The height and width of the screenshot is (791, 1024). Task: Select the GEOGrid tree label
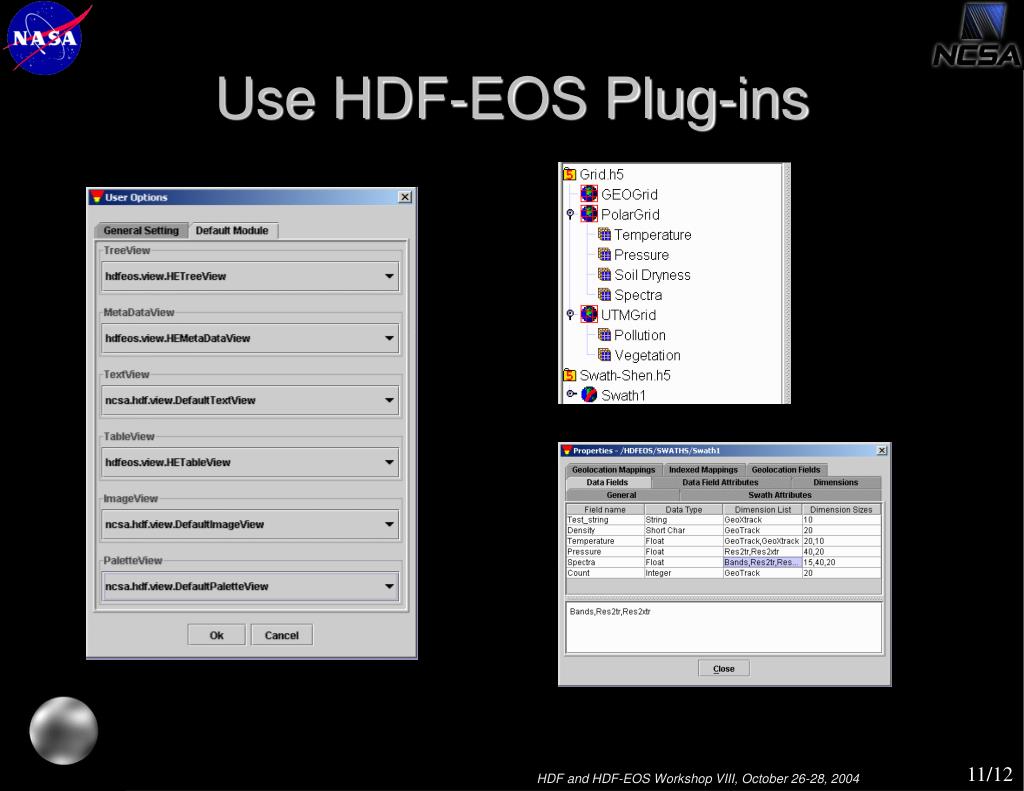pyautogui.click(x=630, y=195)
